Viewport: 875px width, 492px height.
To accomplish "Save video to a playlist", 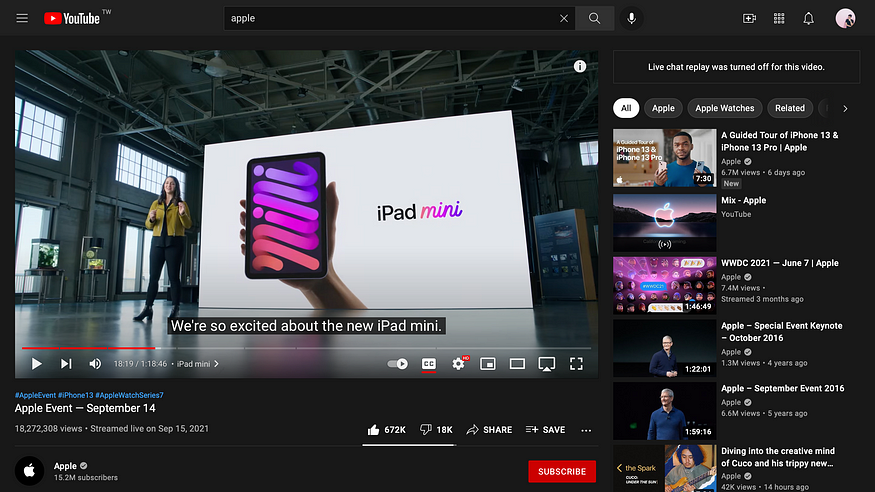I will click(x=545, y=430).
